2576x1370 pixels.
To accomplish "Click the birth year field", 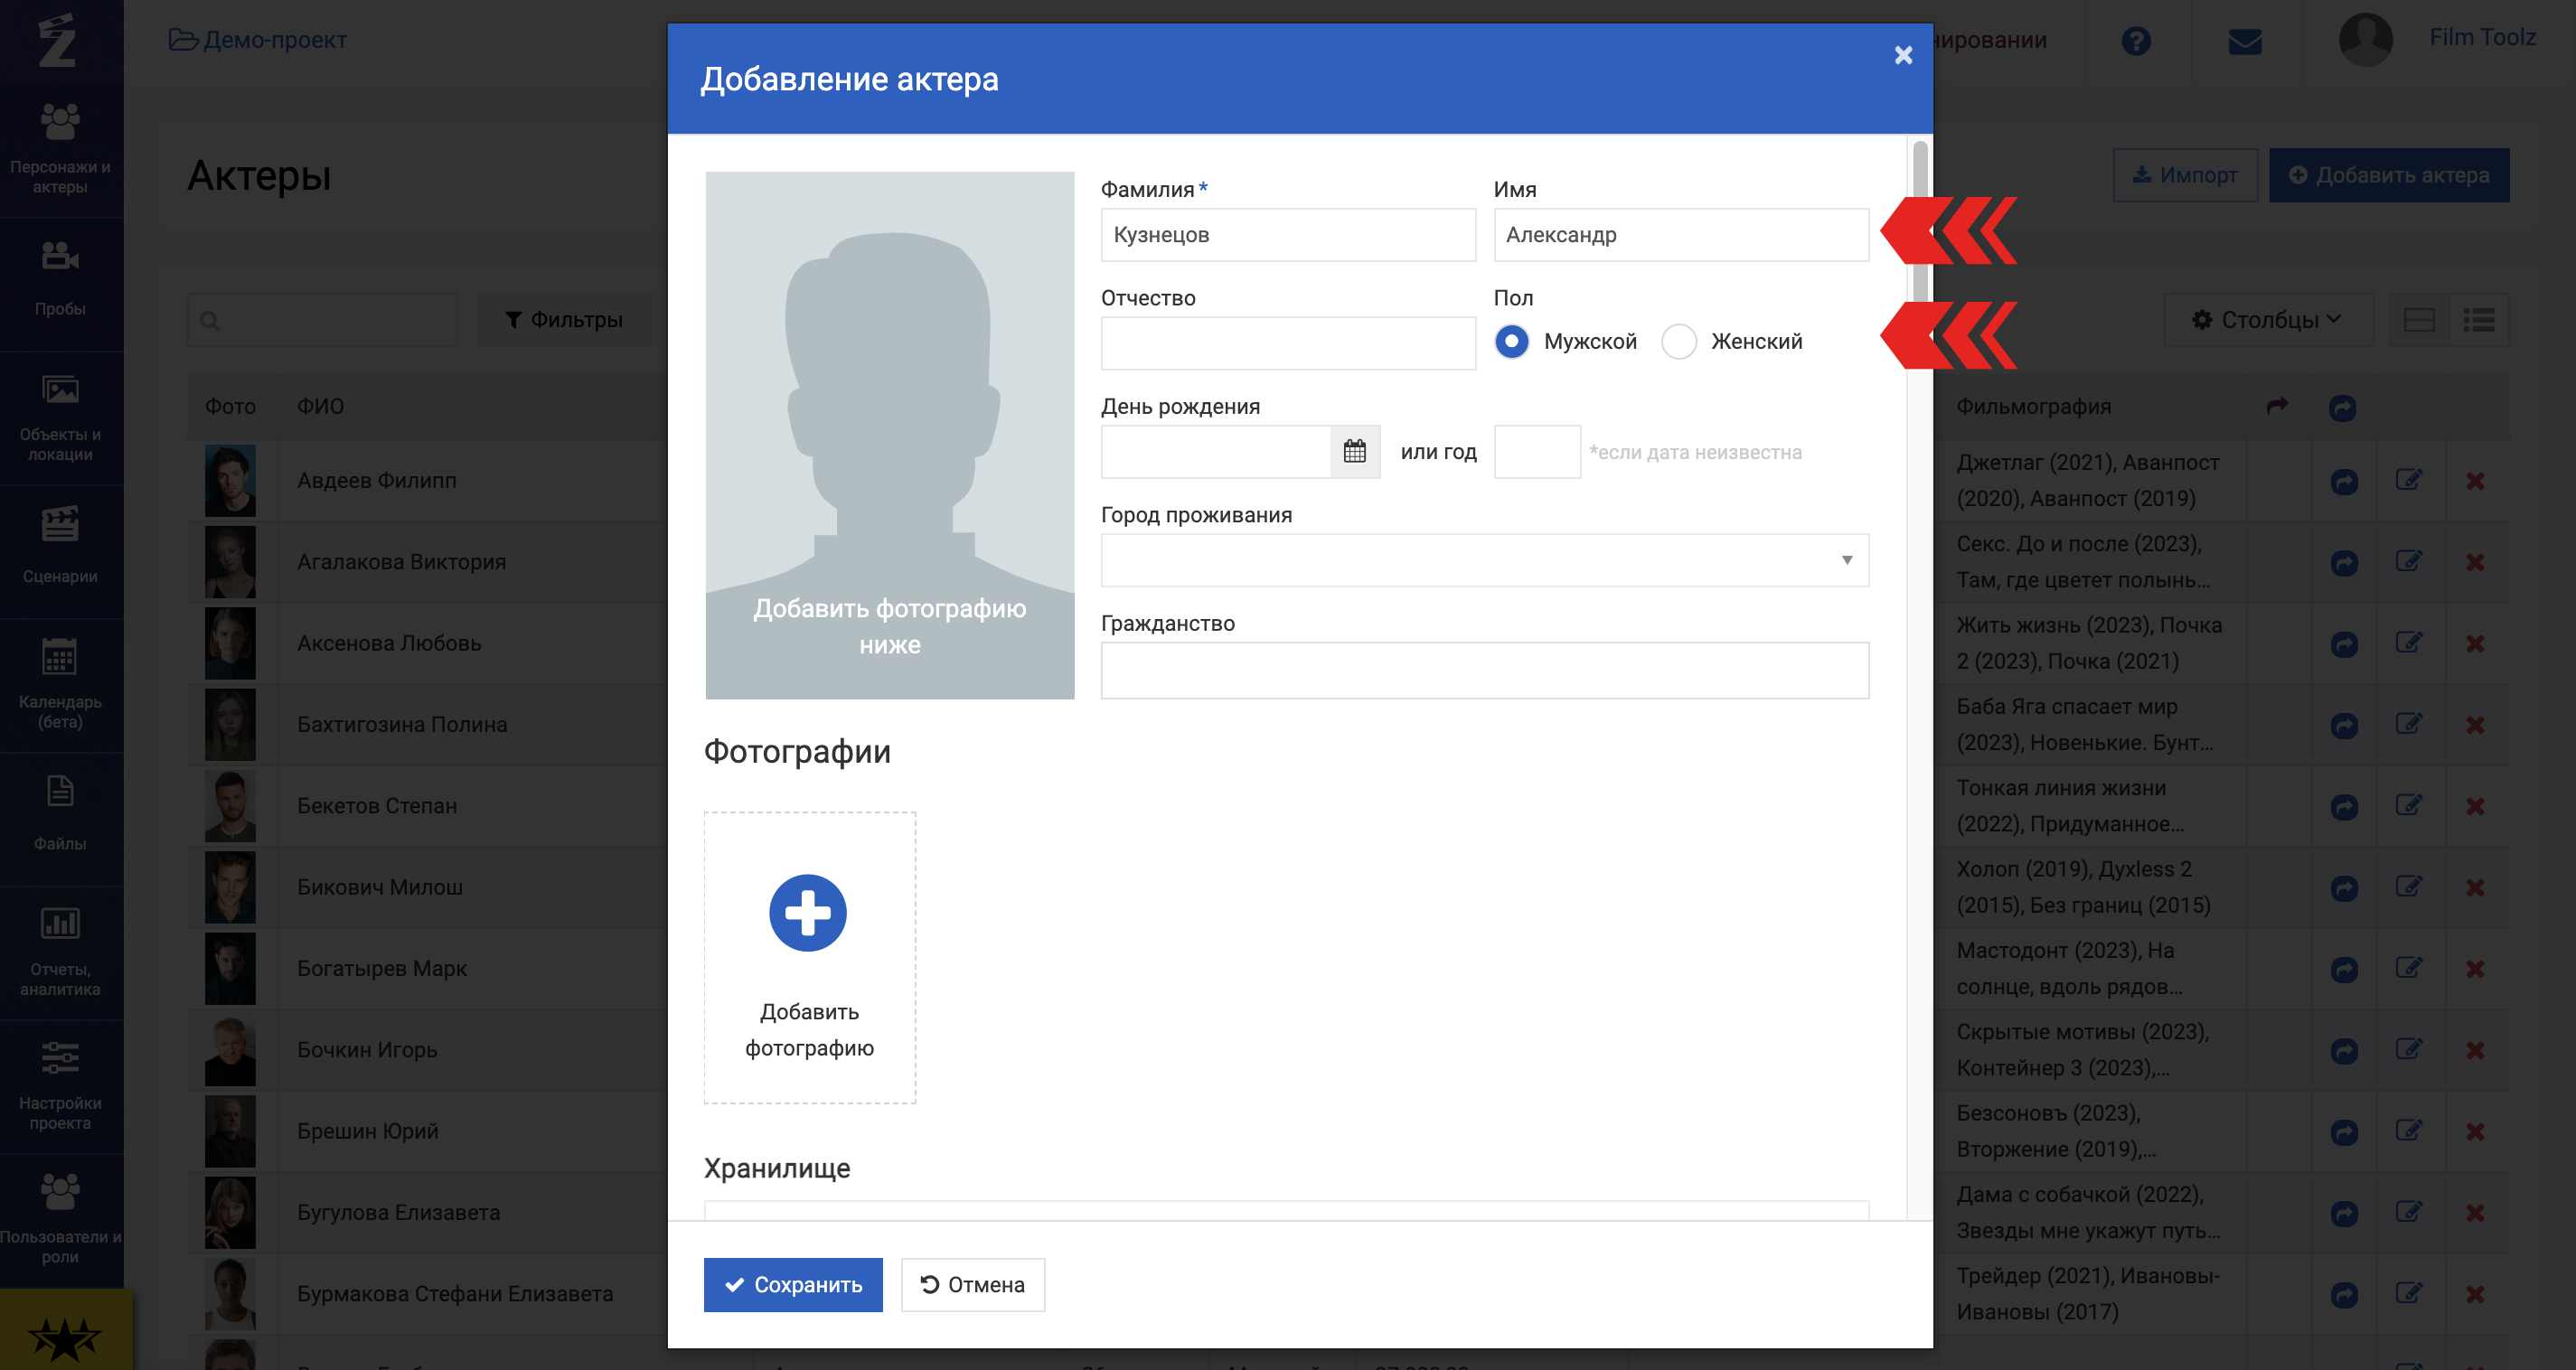I will coord(1536,451).
